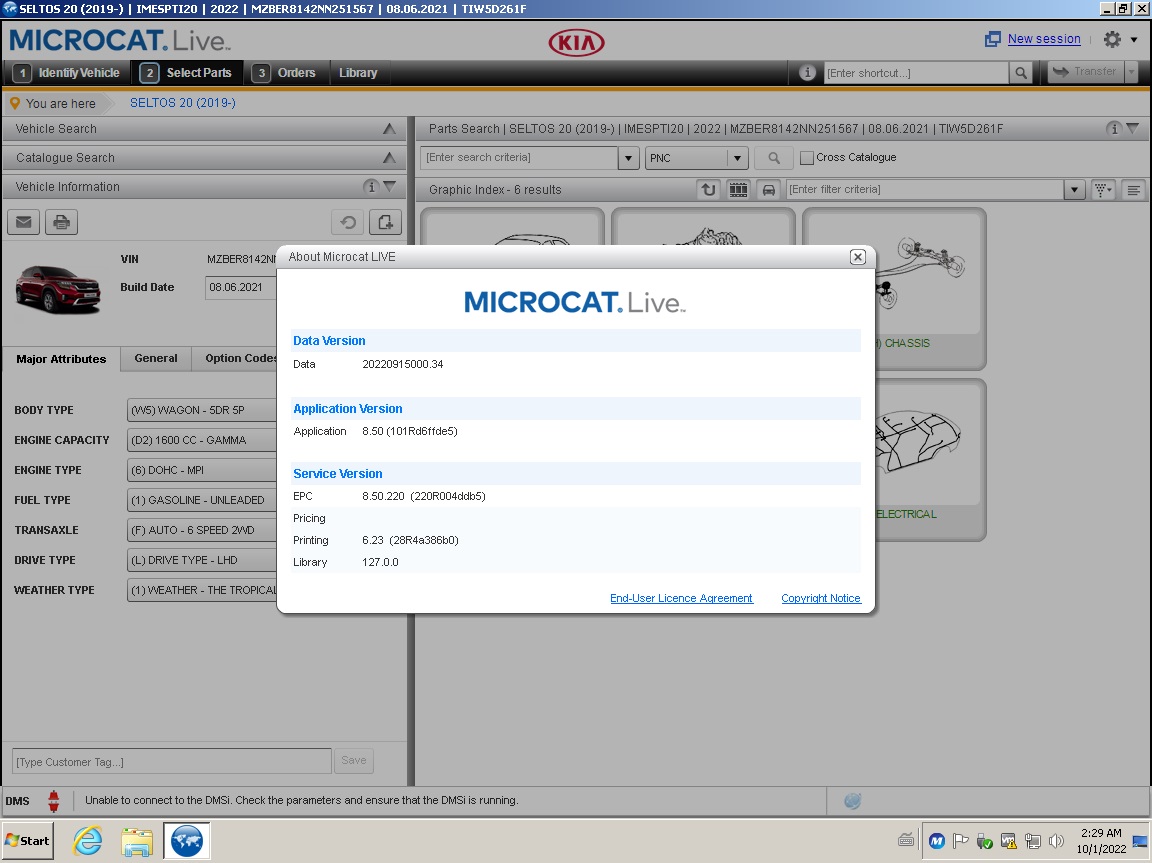Click the red Kia Seltos thumbnail
This screenshot has height=863, width=1152.
[x=58, y=289]
